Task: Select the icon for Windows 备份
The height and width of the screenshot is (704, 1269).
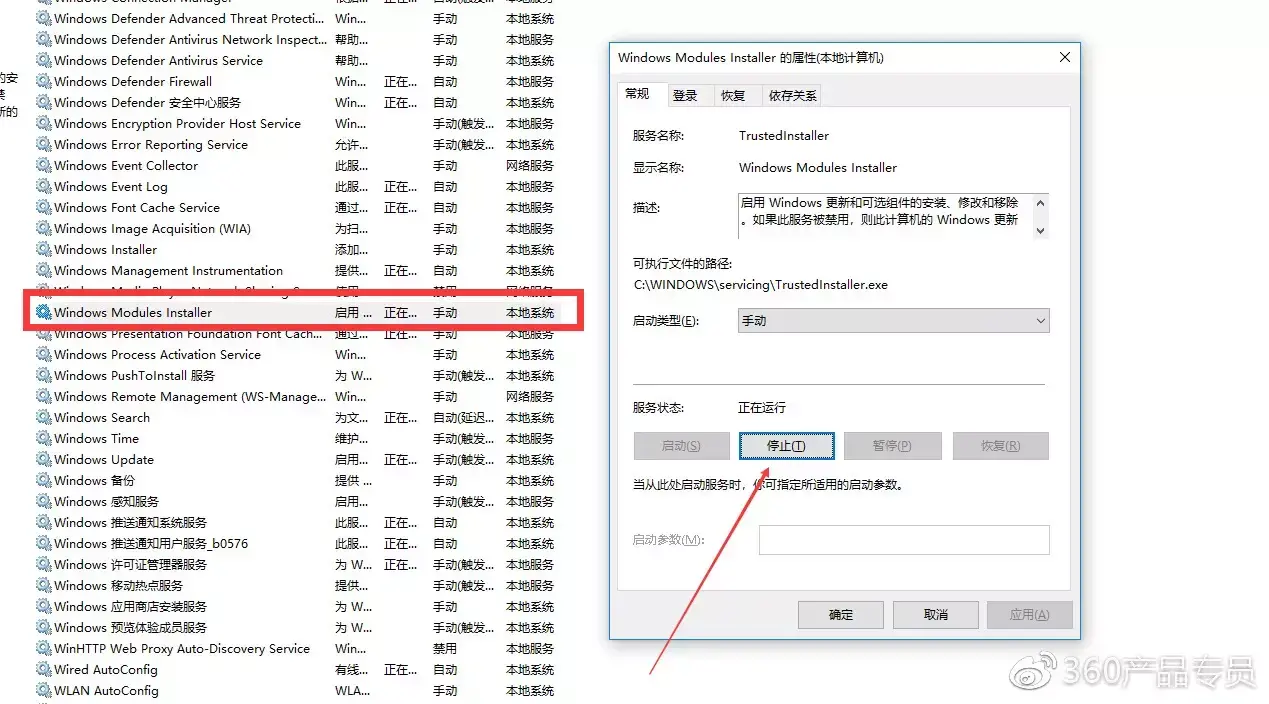Action: coord(44,481)
